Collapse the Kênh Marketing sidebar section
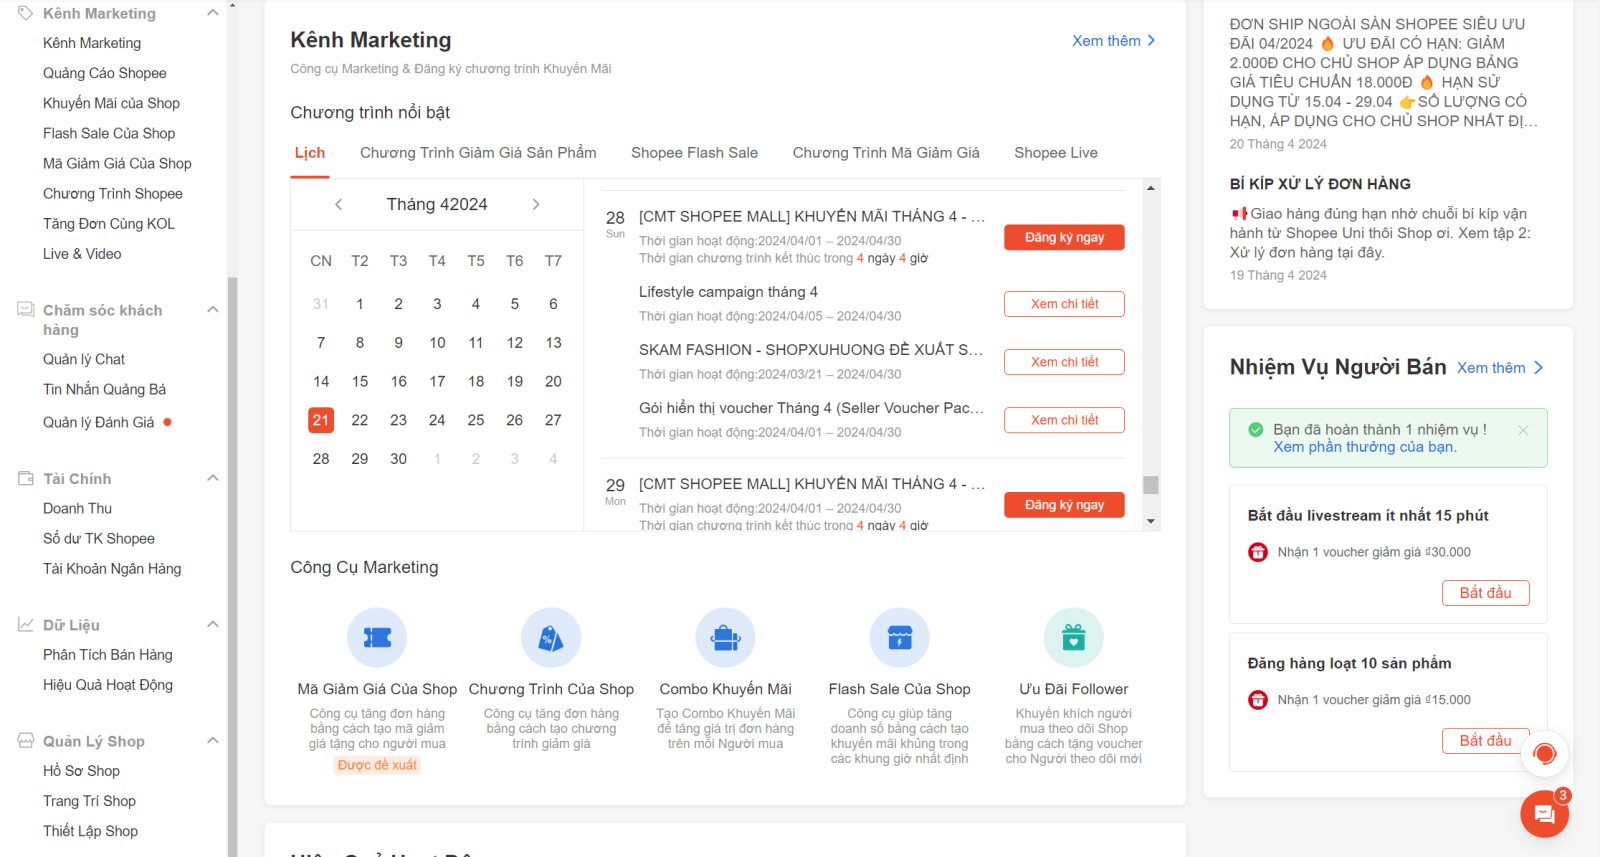 click(x=212, y=13)
